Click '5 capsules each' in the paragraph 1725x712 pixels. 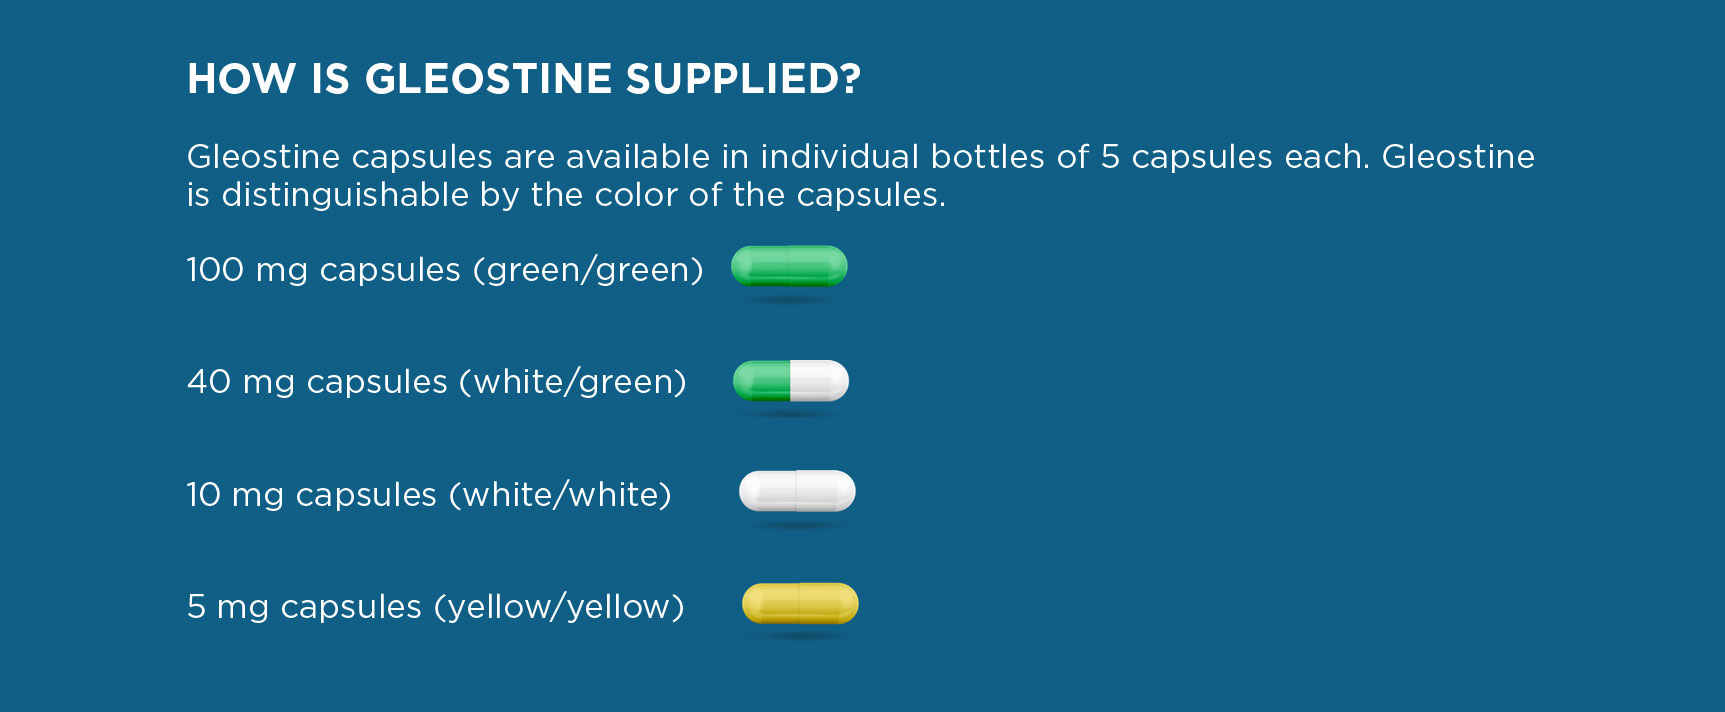point(1235,157)
